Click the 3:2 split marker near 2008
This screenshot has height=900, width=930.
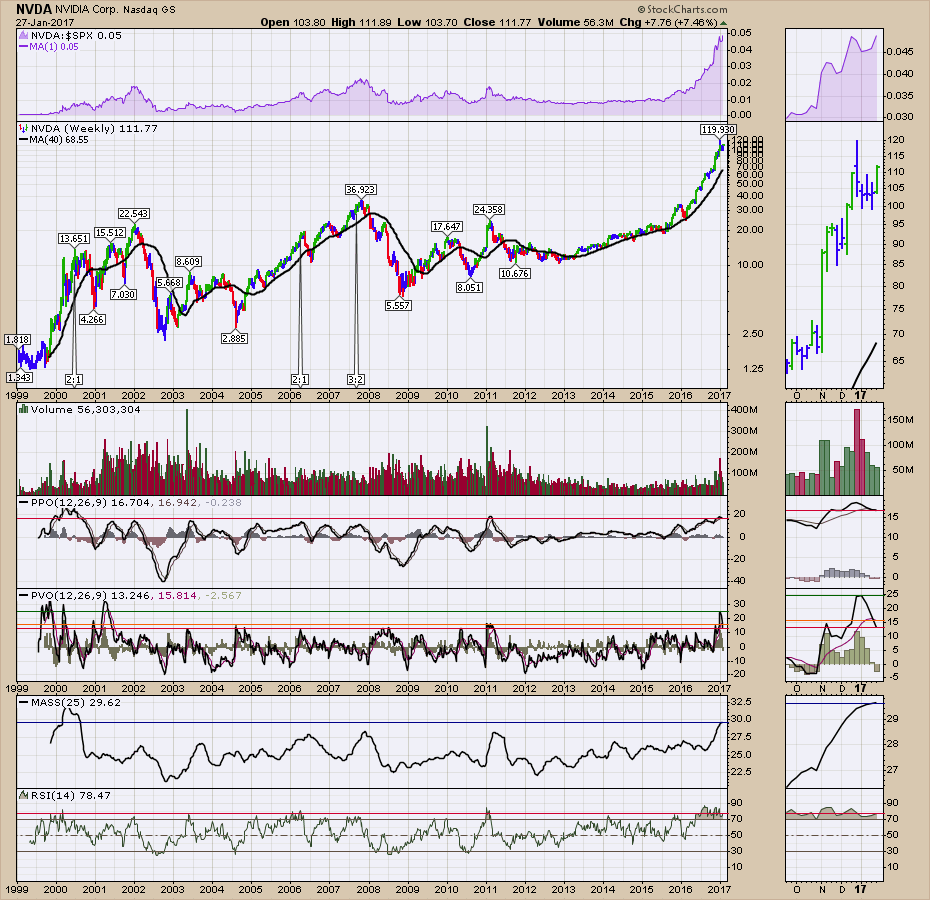coord(356,380)
